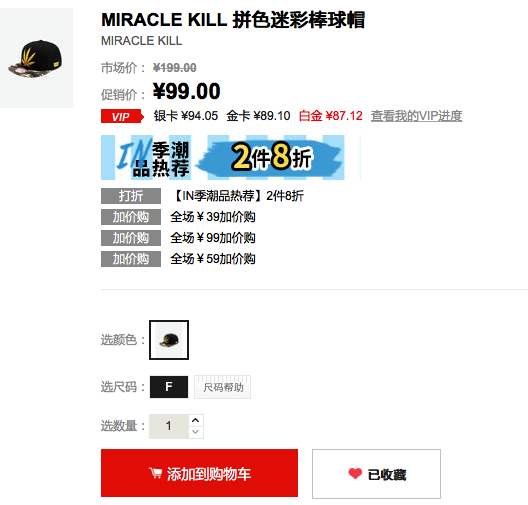Screen dimensions: 528x505
Task: Open the 尺码帮助 size guide
Action: click(223, 387)
